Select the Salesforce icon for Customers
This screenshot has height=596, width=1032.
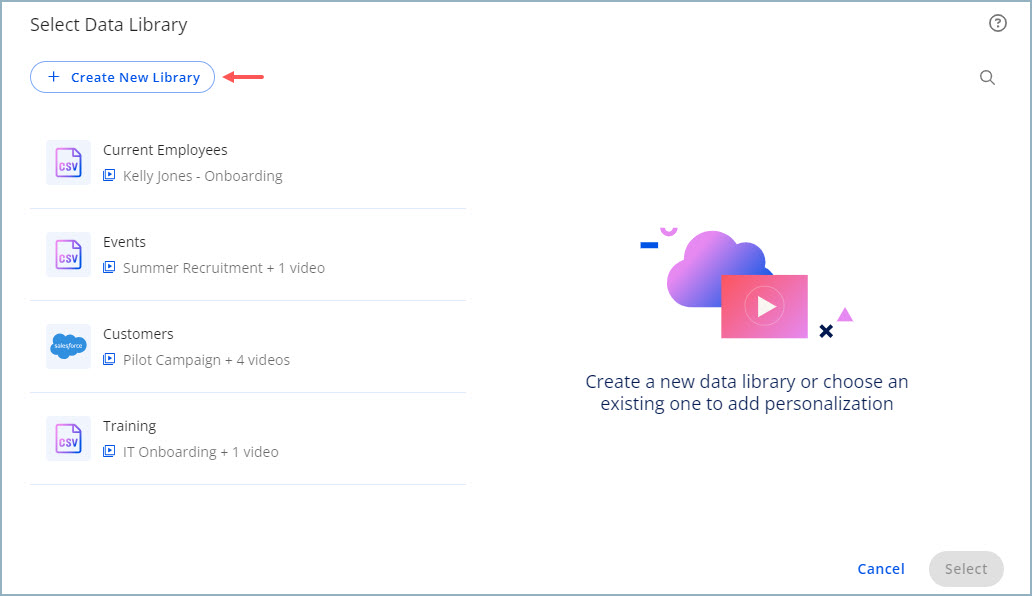(x=68, y=346)
